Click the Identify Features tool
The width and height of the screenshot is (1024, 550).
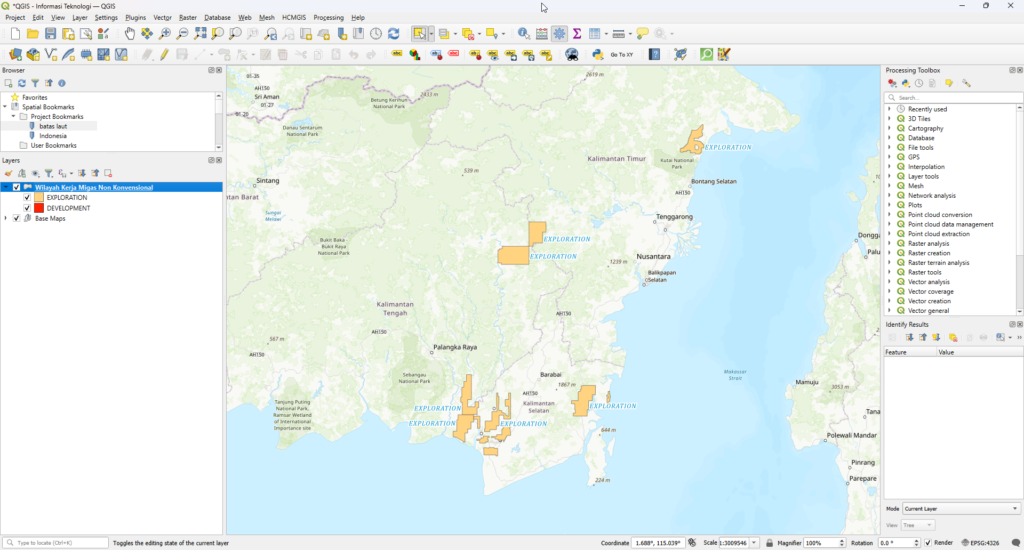pos(523,34)
